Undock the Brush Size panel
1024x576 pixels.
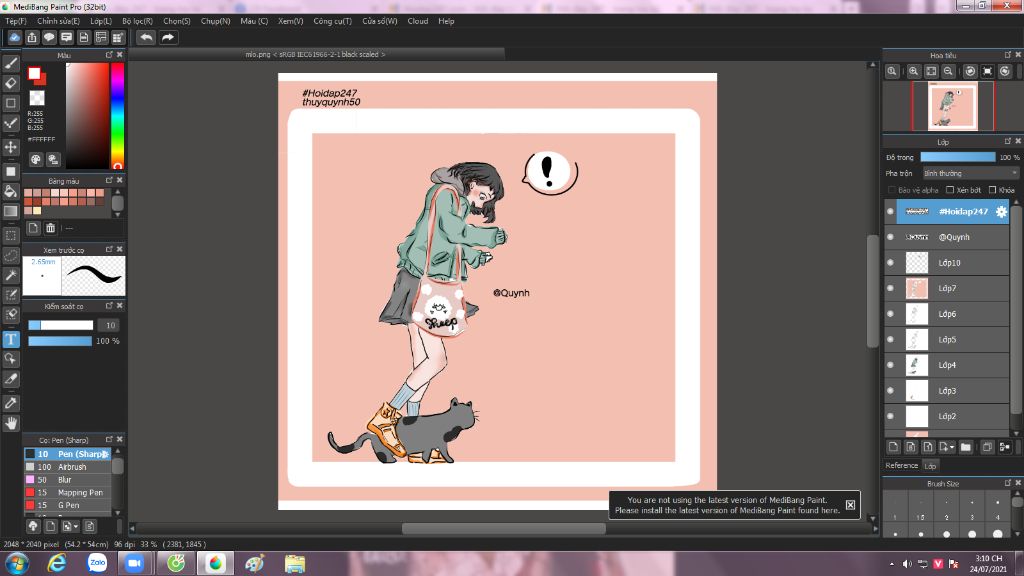pyautogui.click(x=1008, y=483)
